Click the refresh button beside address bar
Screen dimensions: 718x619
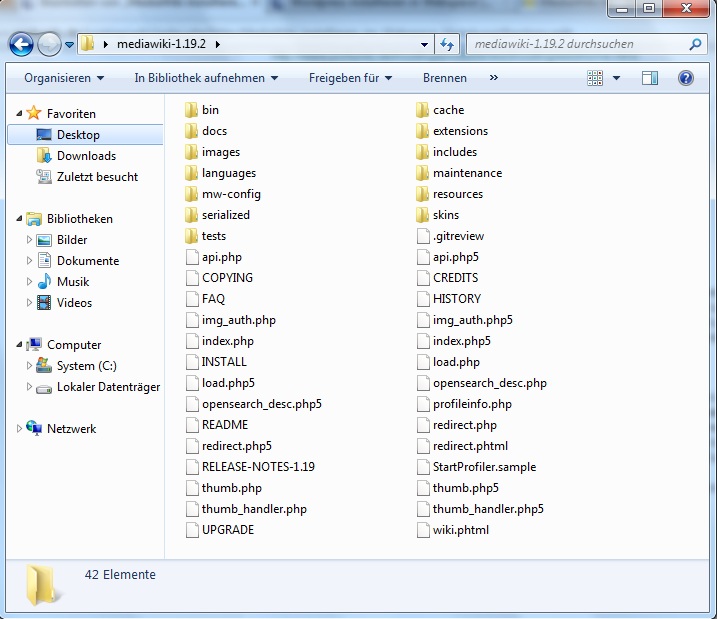tap(448, 44)
